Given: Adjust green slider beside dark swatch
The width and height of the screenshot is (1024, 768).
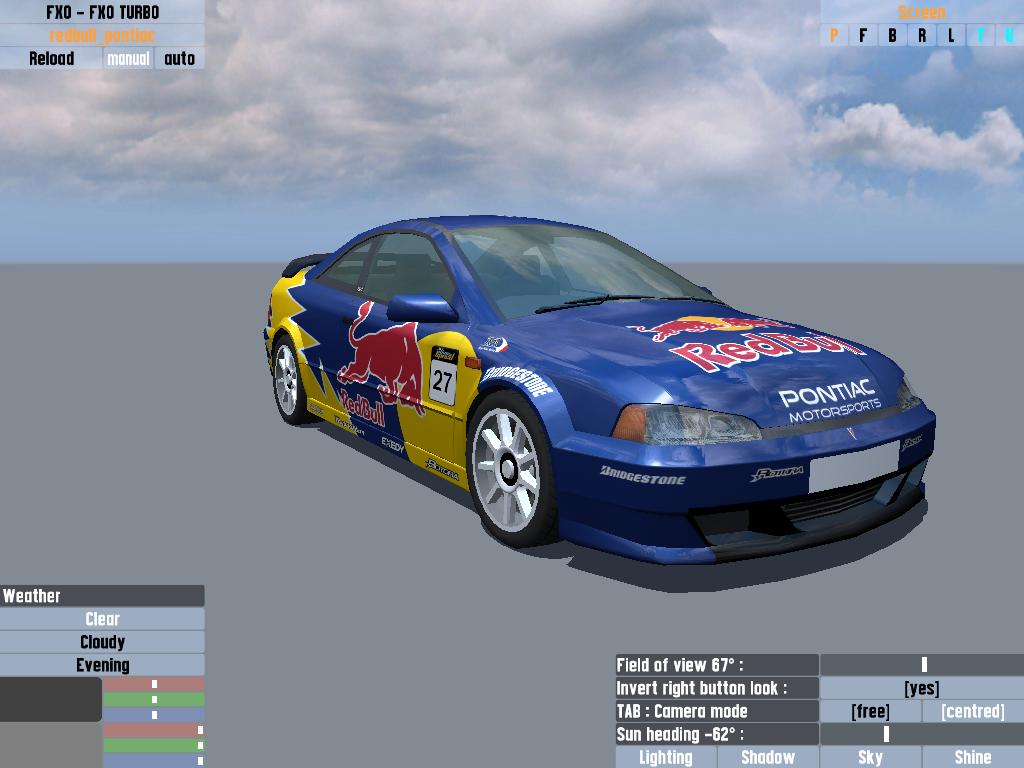Looking at the screenshot, I should tap(154, 699).
